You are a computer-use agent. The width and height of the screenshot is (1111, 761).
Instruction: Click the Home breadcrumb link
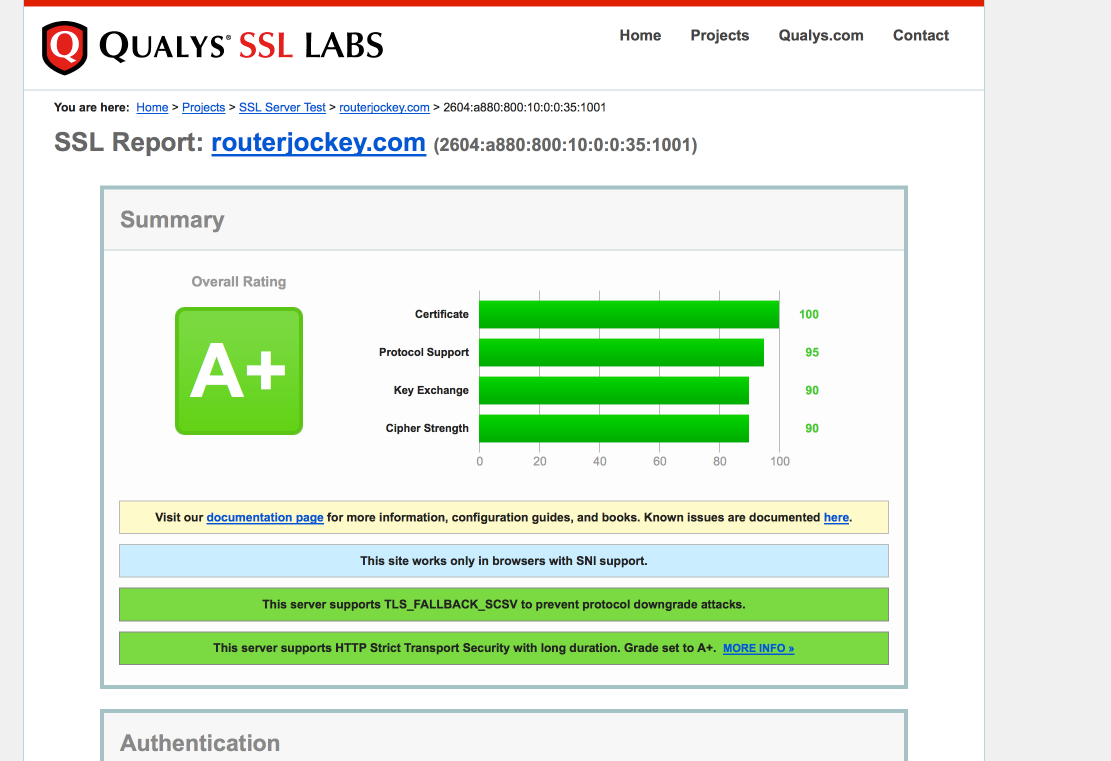click(152, 107)
